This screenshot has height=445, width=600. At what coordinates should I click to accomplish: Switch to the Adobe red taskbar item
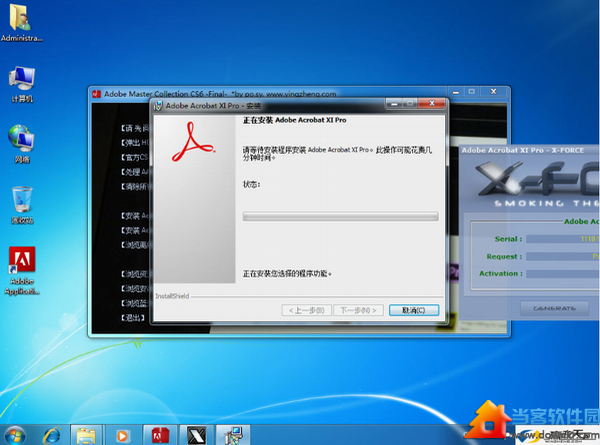[160, 435]
